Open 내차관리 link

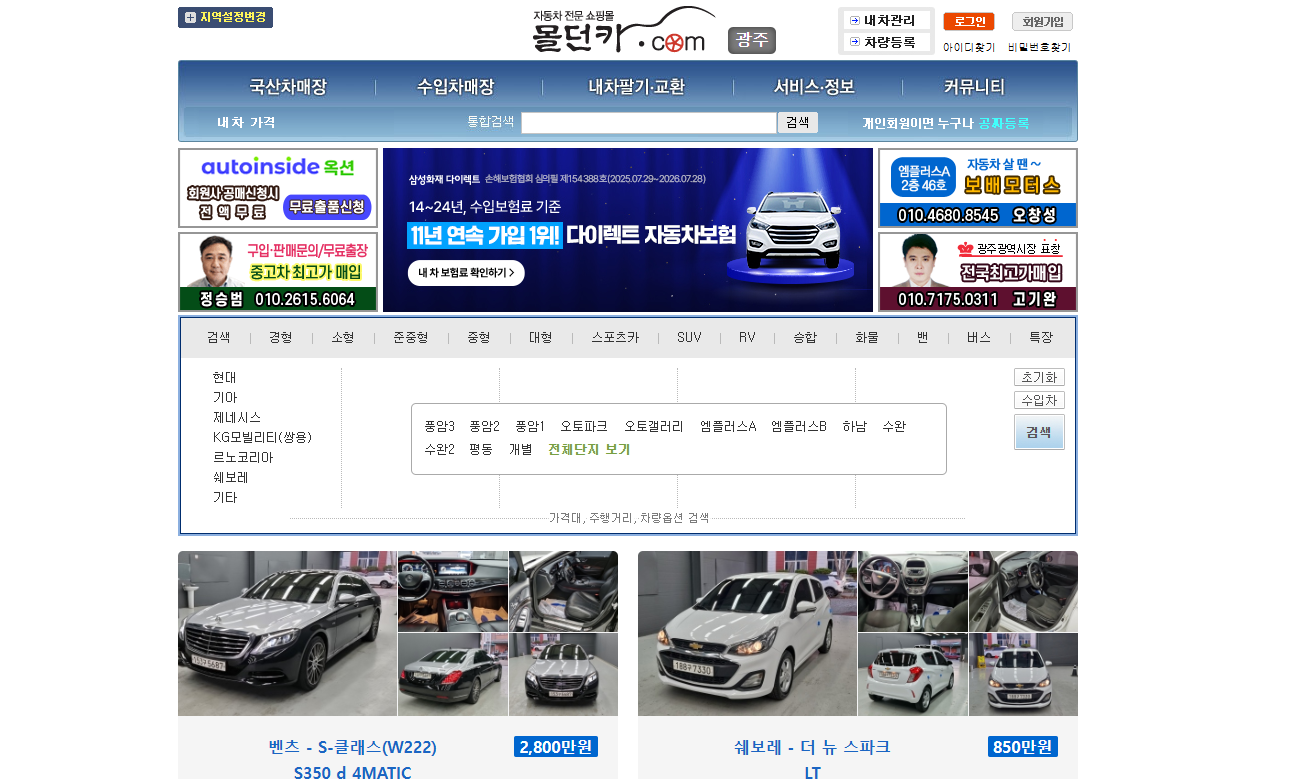pyautogui.click(x=887, y=20)
